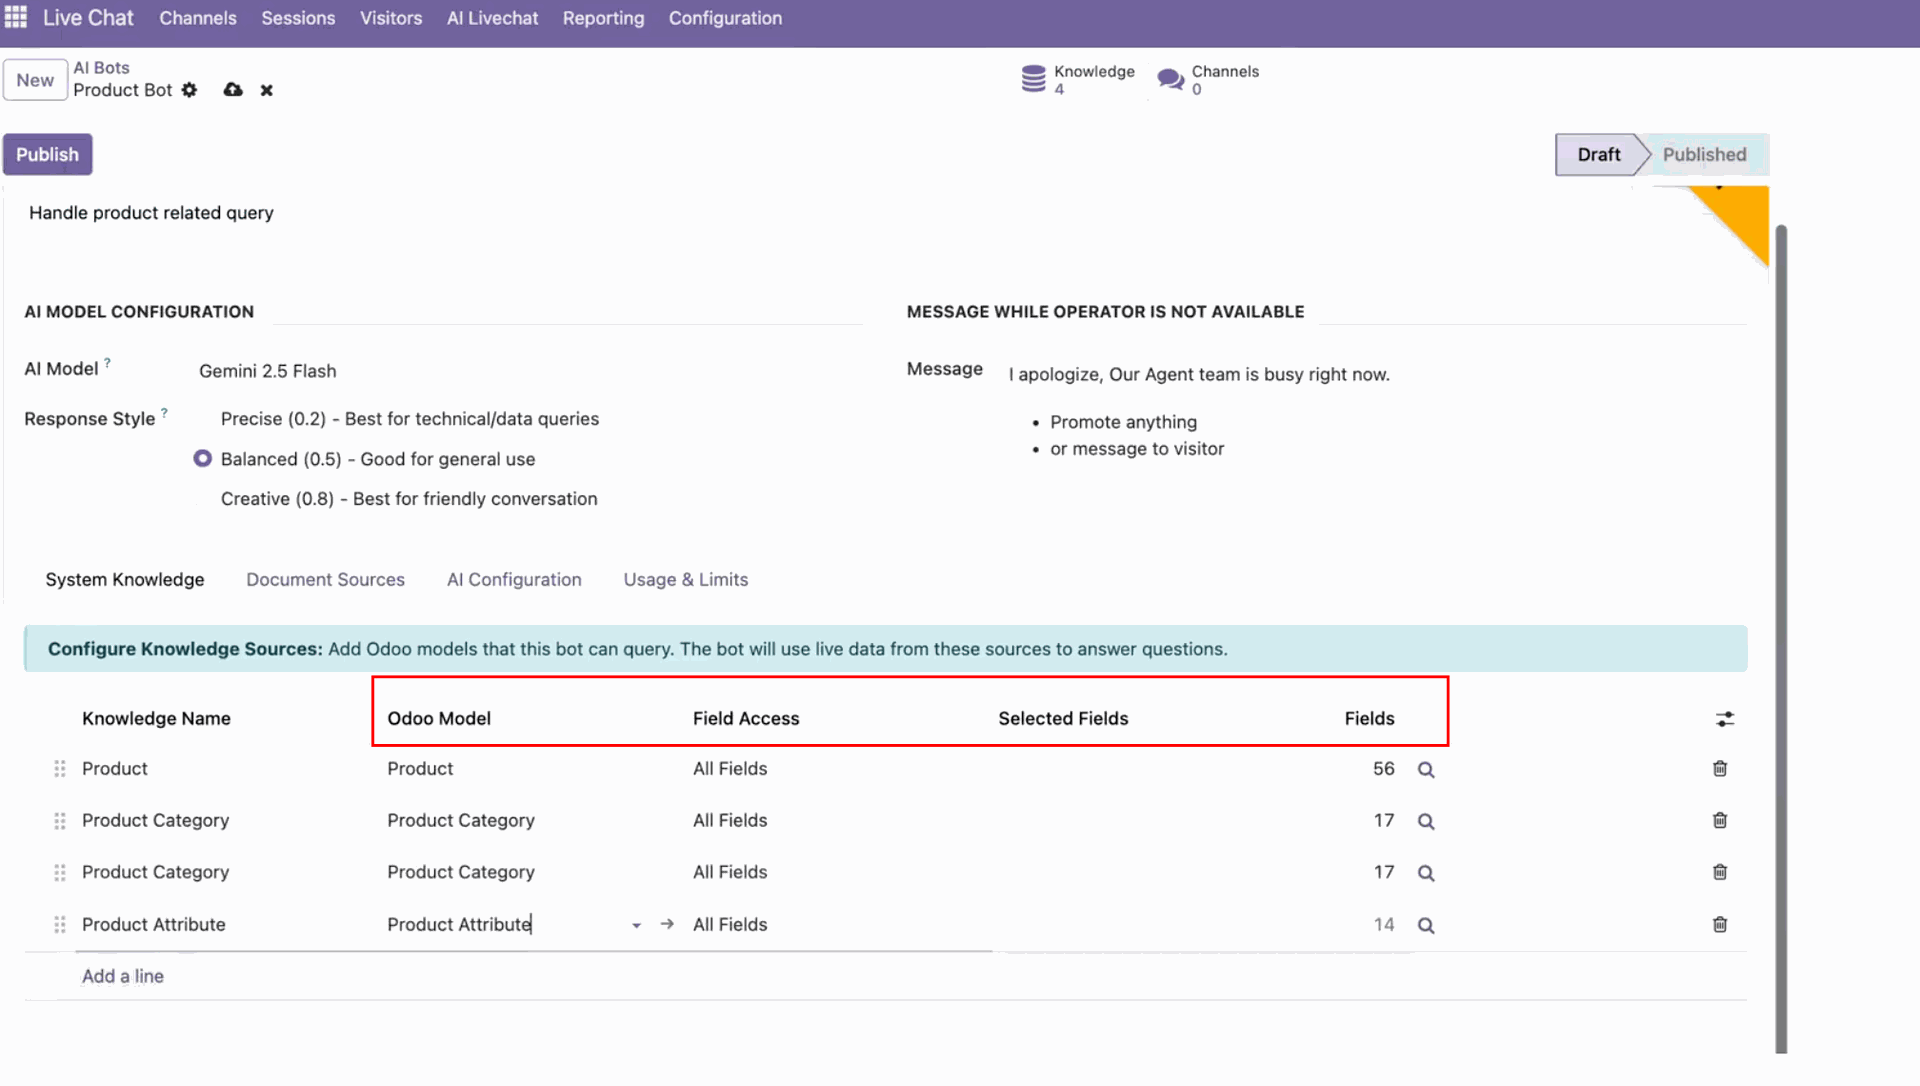Screen dimensions: 1920x1086
Task: Open the Channels stat button
Action: click(1208, 79)
